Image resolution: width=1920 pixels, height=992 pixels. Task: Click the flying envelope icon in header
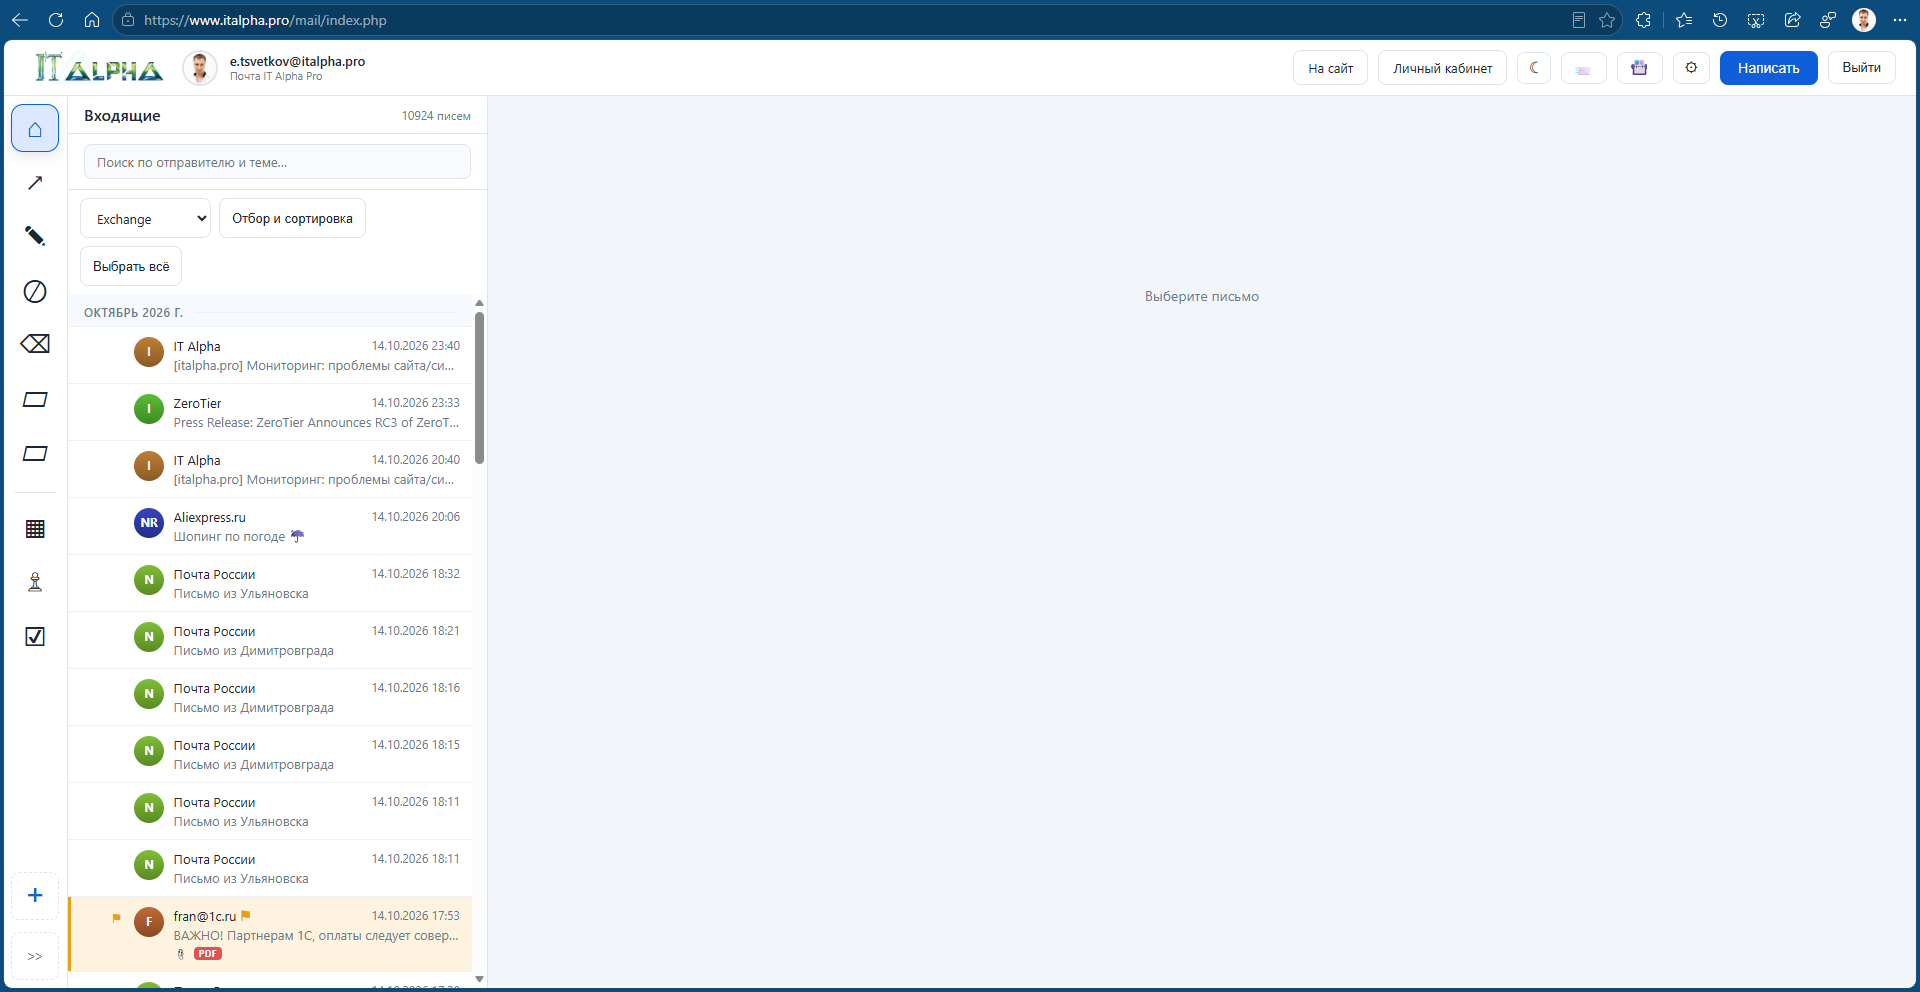point(1583,68)
